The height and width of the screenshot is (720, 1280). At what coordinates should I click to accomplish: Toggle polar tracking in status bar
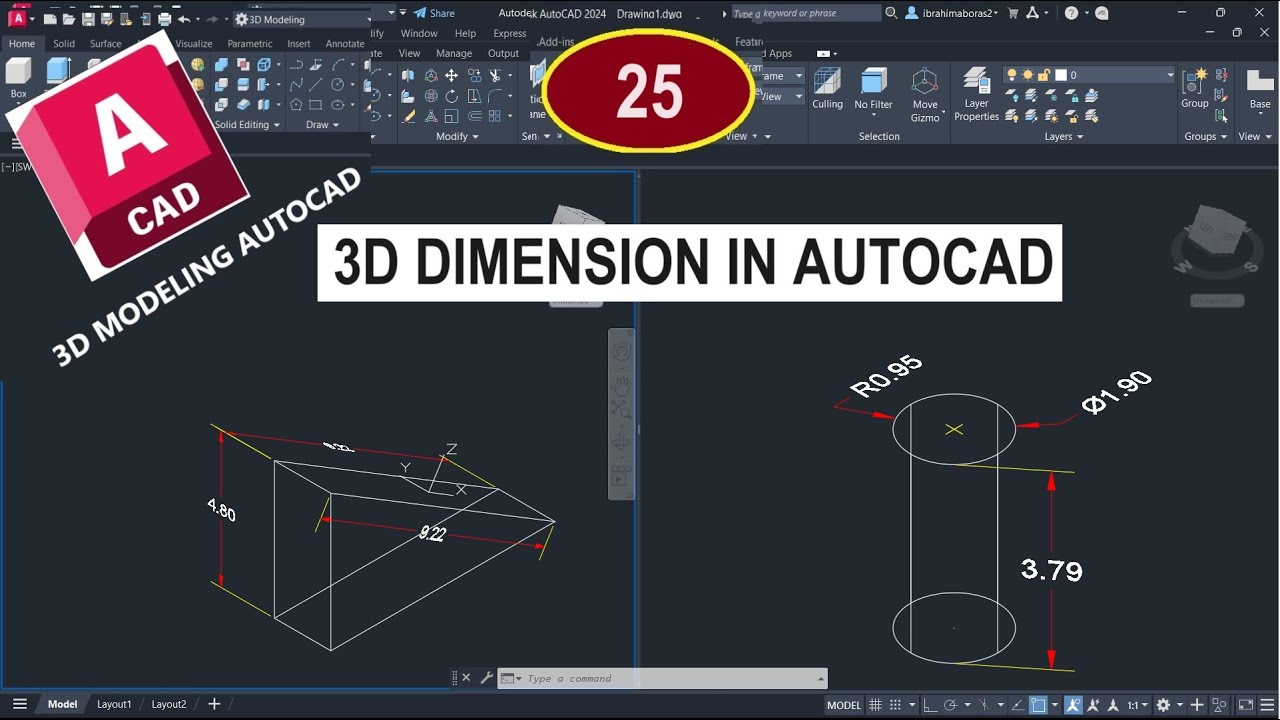(x=950, y=705)
